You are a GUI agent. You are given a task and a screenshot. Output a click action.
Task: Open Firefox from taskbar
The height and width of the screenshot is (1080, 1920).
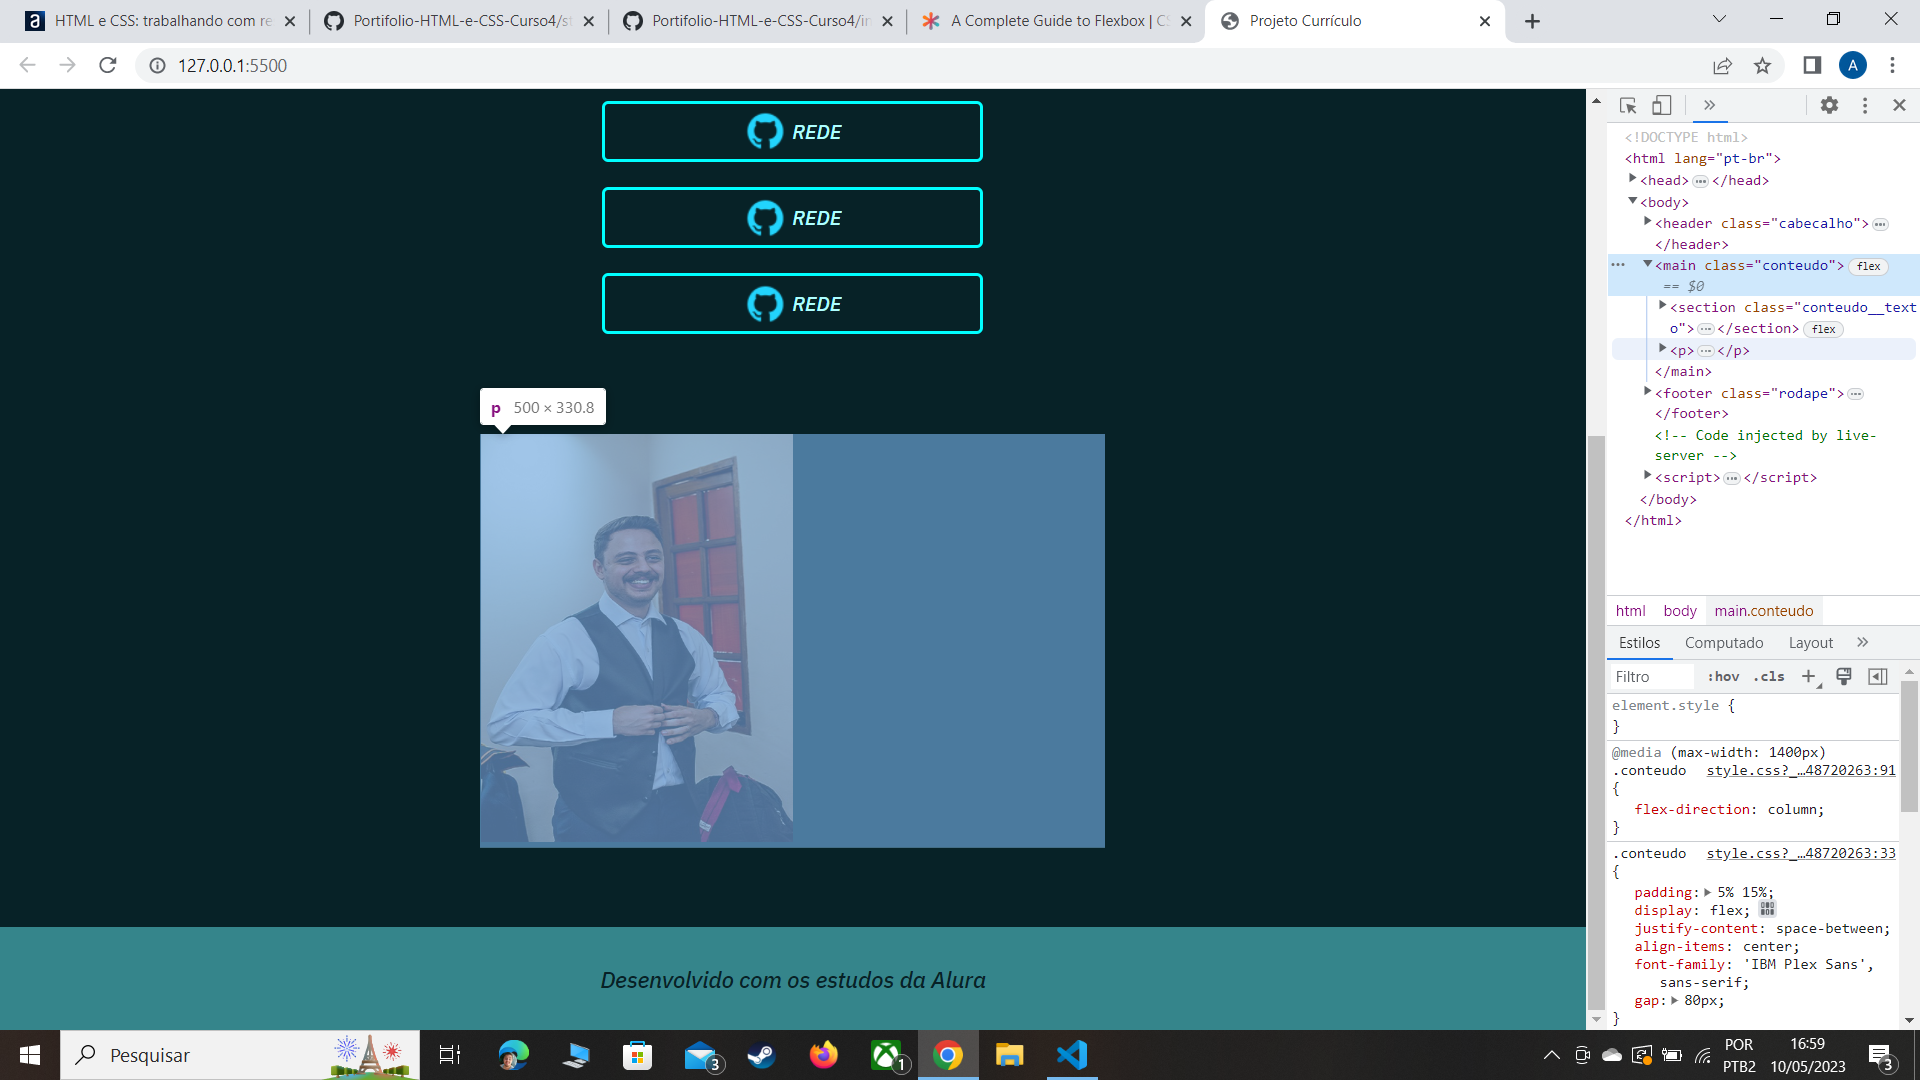coord(824,1055)
